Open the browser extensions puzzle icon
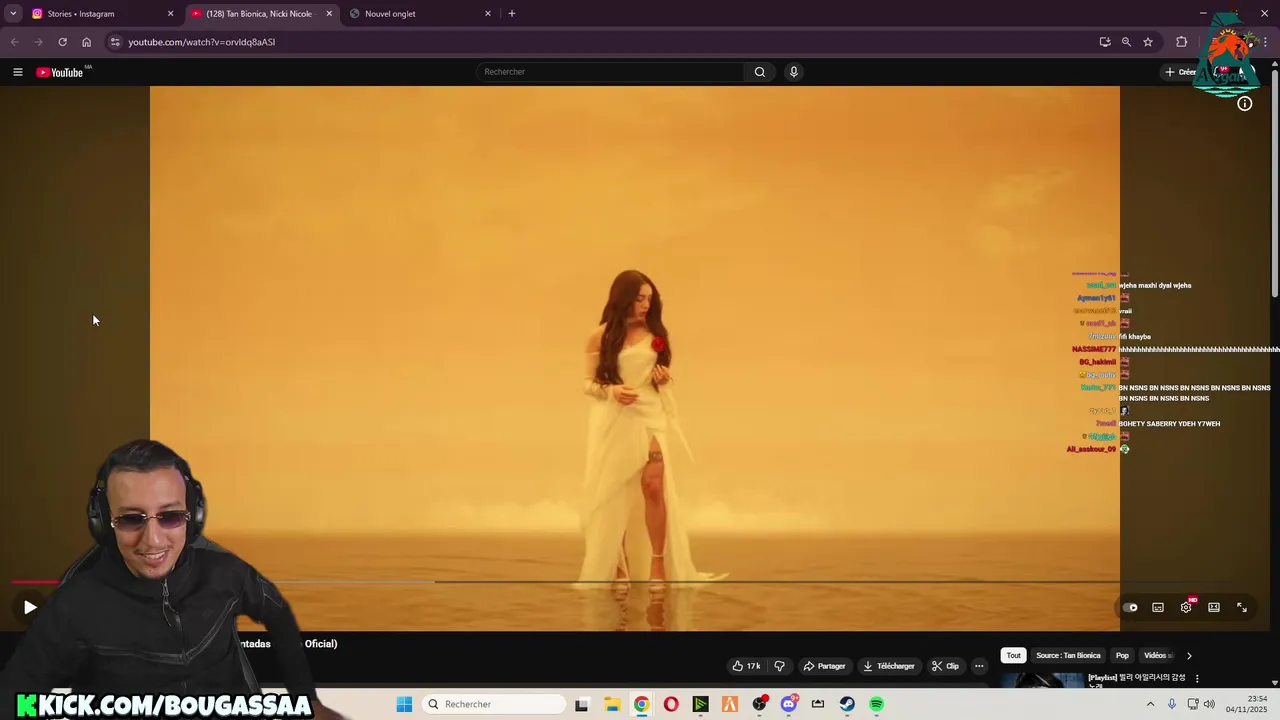Image resolution: width=1280 pixels, height=720 pixels. pyautogui.click(x=1182, y=42)
